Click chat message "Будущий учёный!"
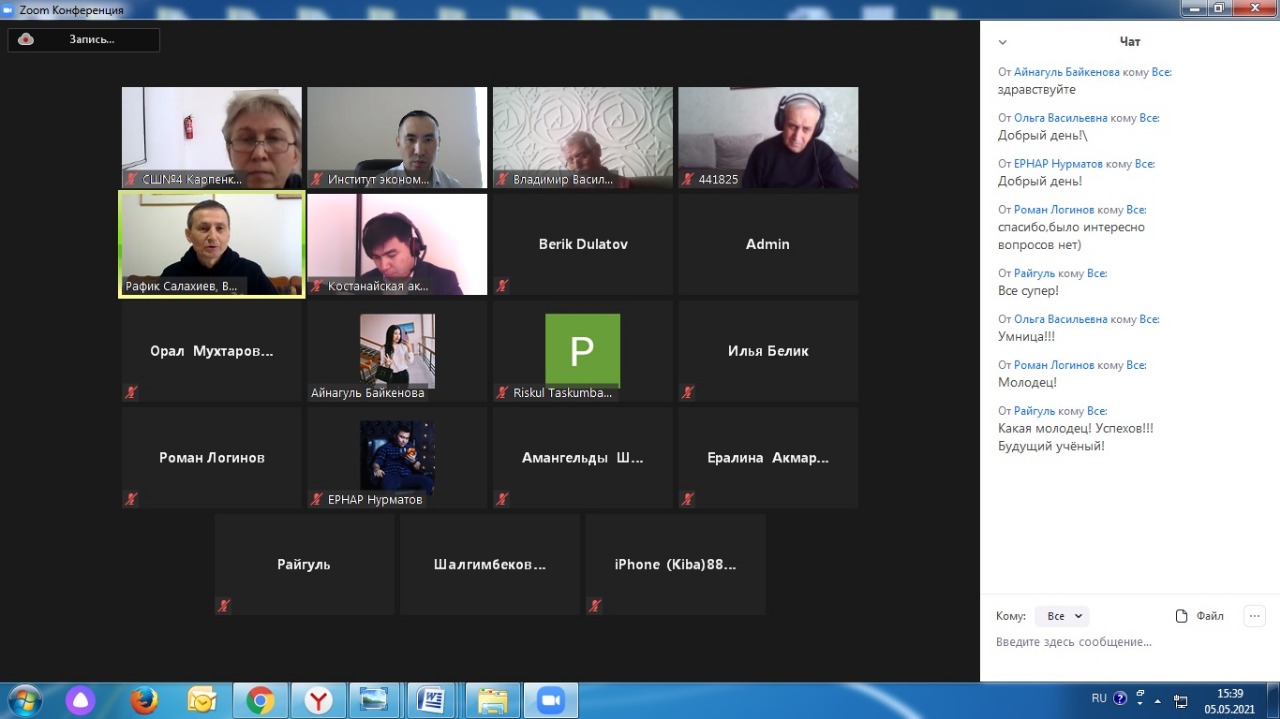This screenshot has width=1280, height=719. pyautogui.click(x=1051, y=446)
